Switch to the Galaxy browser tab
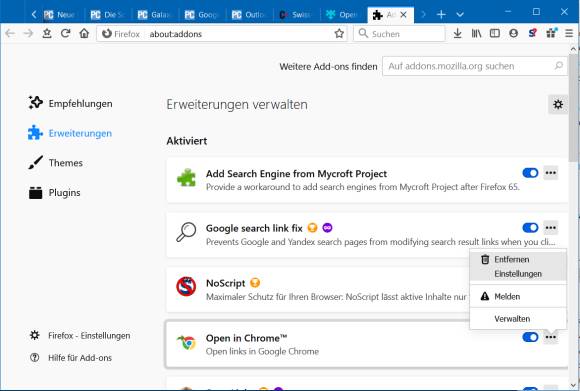The height and width of the screenshot is (391, 580). click(x=155, y=15)
